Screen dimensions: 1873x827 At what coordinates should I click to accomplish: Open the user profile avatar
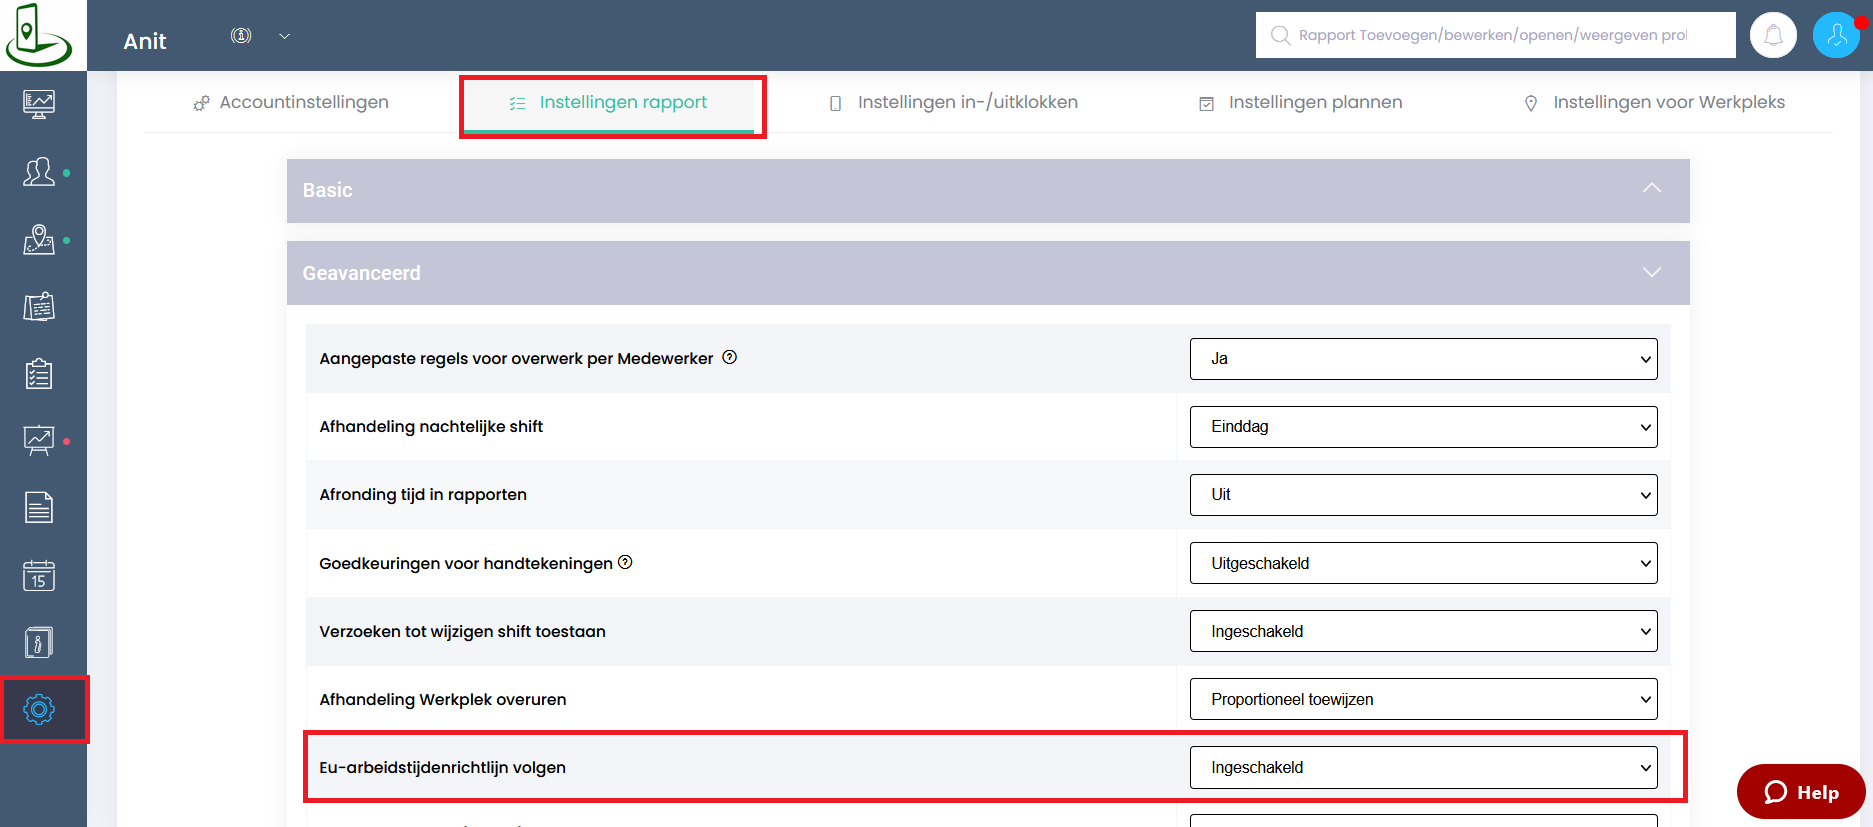pyautogui.click(x=1836, y=36)
